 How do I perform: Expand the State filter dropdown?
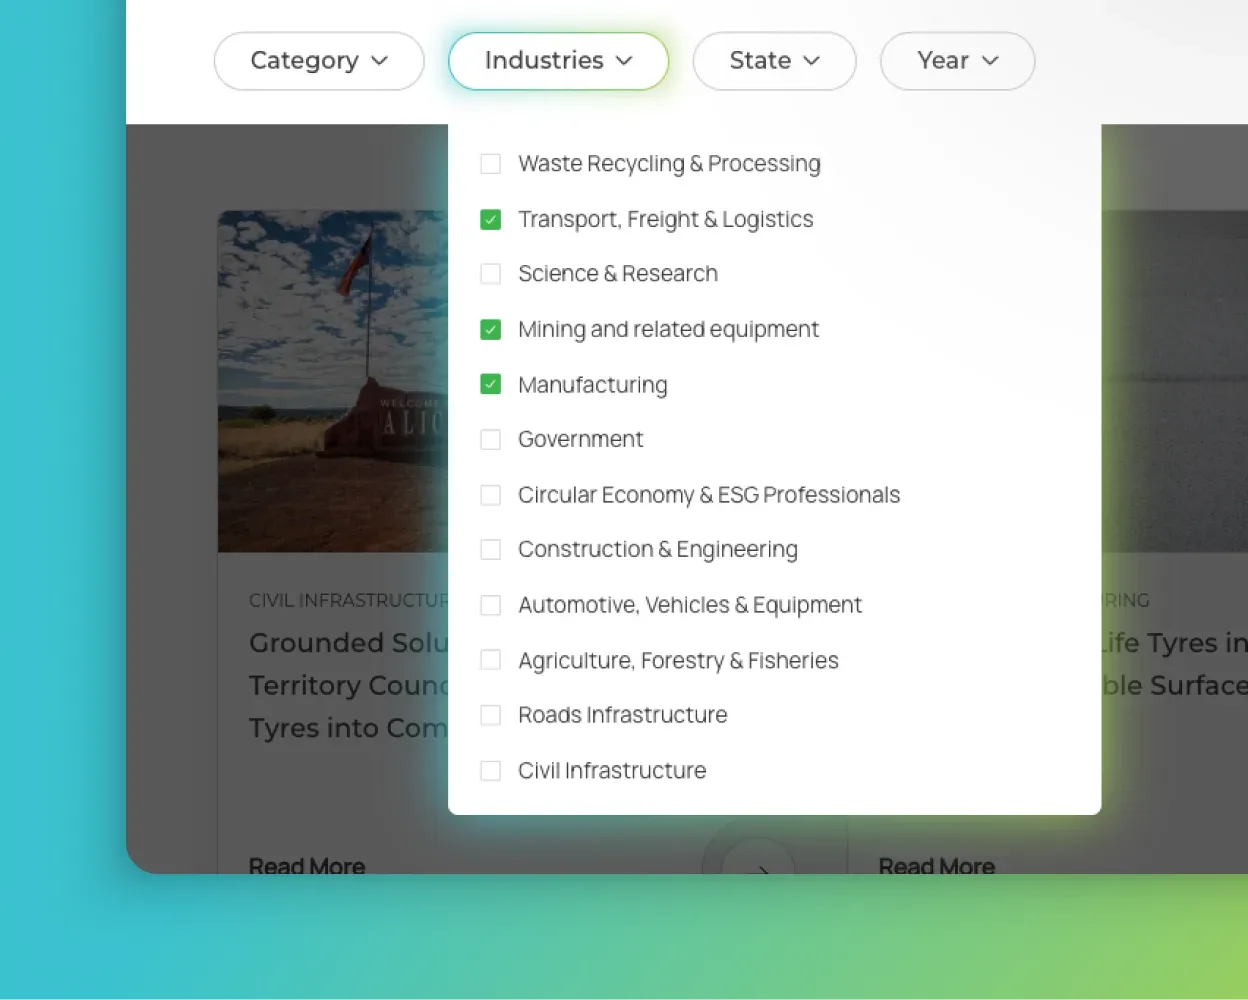tap(774, 61)
